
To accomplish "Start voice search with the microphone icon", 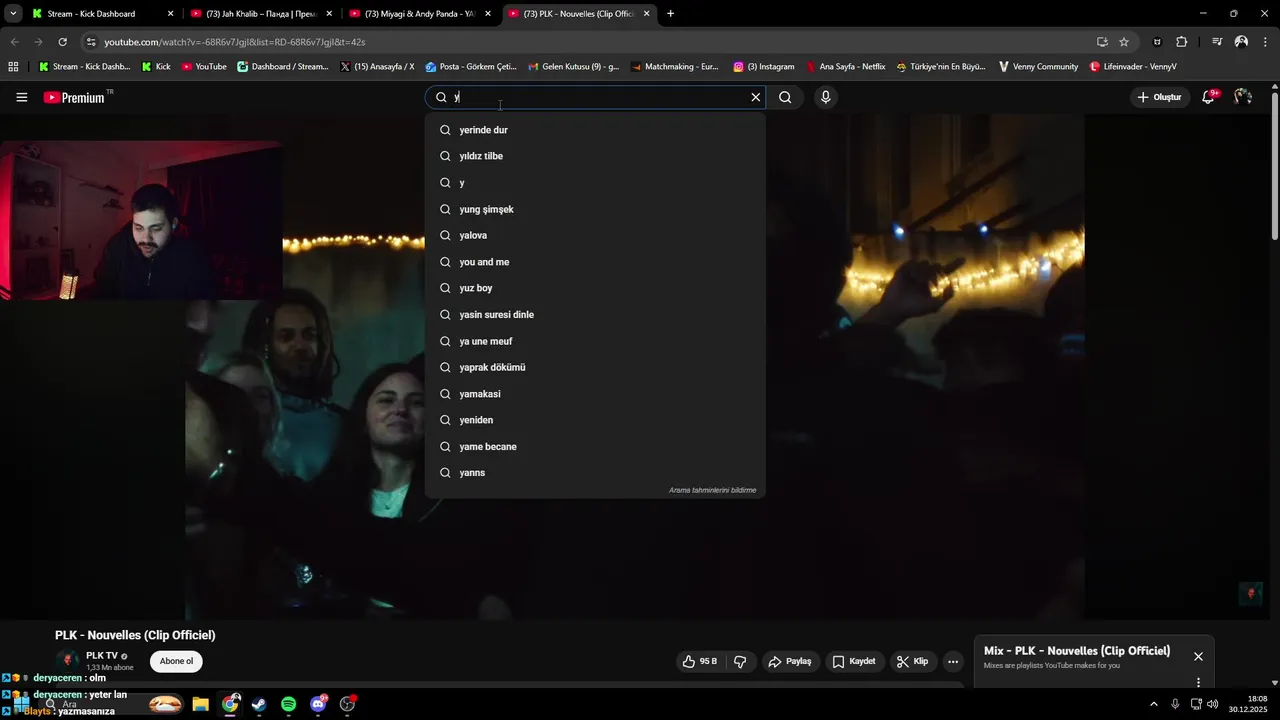I will 825,97.
